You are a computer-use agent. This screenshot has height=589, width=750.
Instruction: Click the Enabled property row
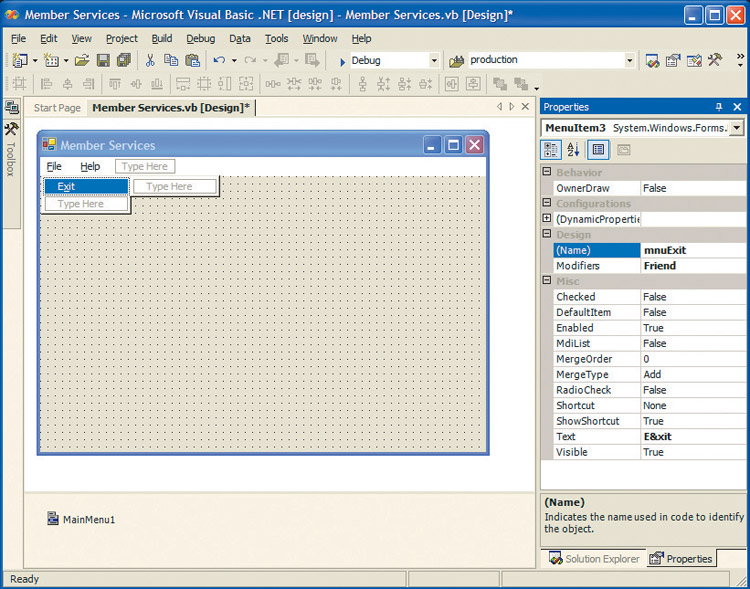coord(650,328)
